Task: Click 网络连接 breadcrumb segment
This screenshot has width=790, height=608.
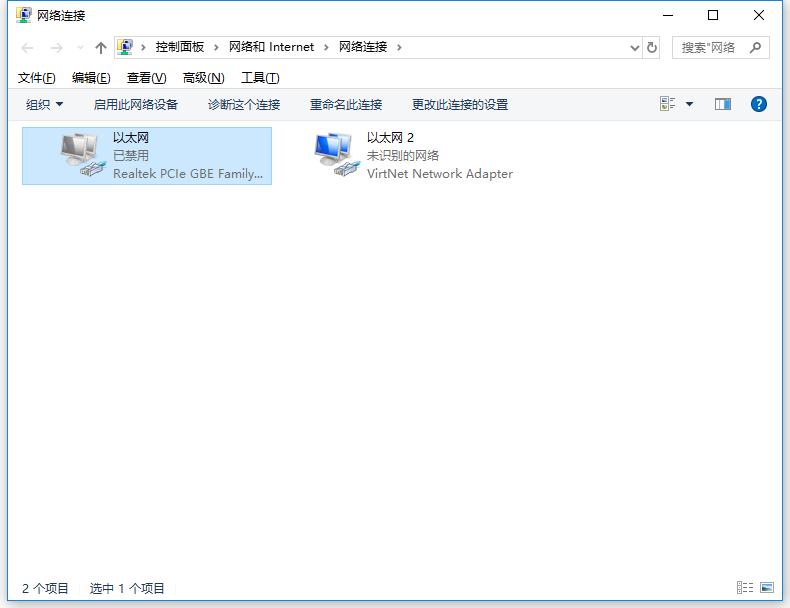Action: tap(363, 47)
